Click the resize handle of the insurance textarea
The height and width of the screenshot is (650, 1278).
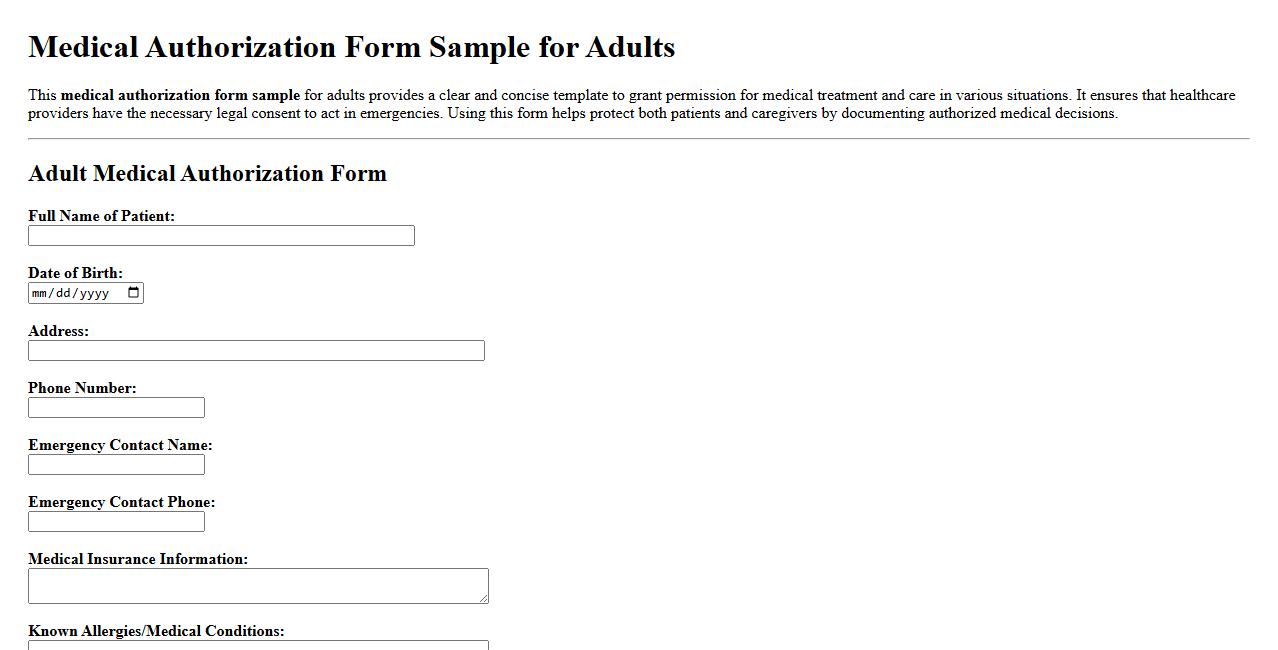click(483, 599)
